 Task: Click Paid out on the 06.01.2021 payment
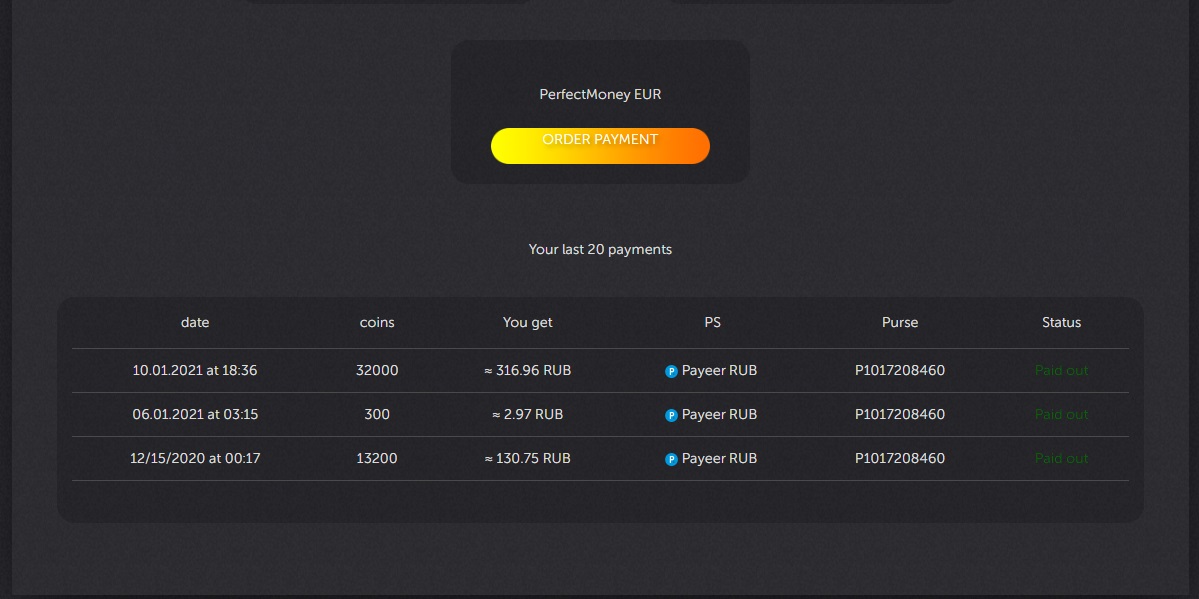1061,414
